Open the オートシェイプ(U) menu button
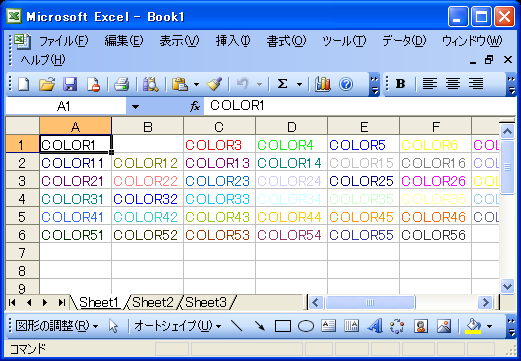This screenshot has height=361, width=521. coord(178,326)
